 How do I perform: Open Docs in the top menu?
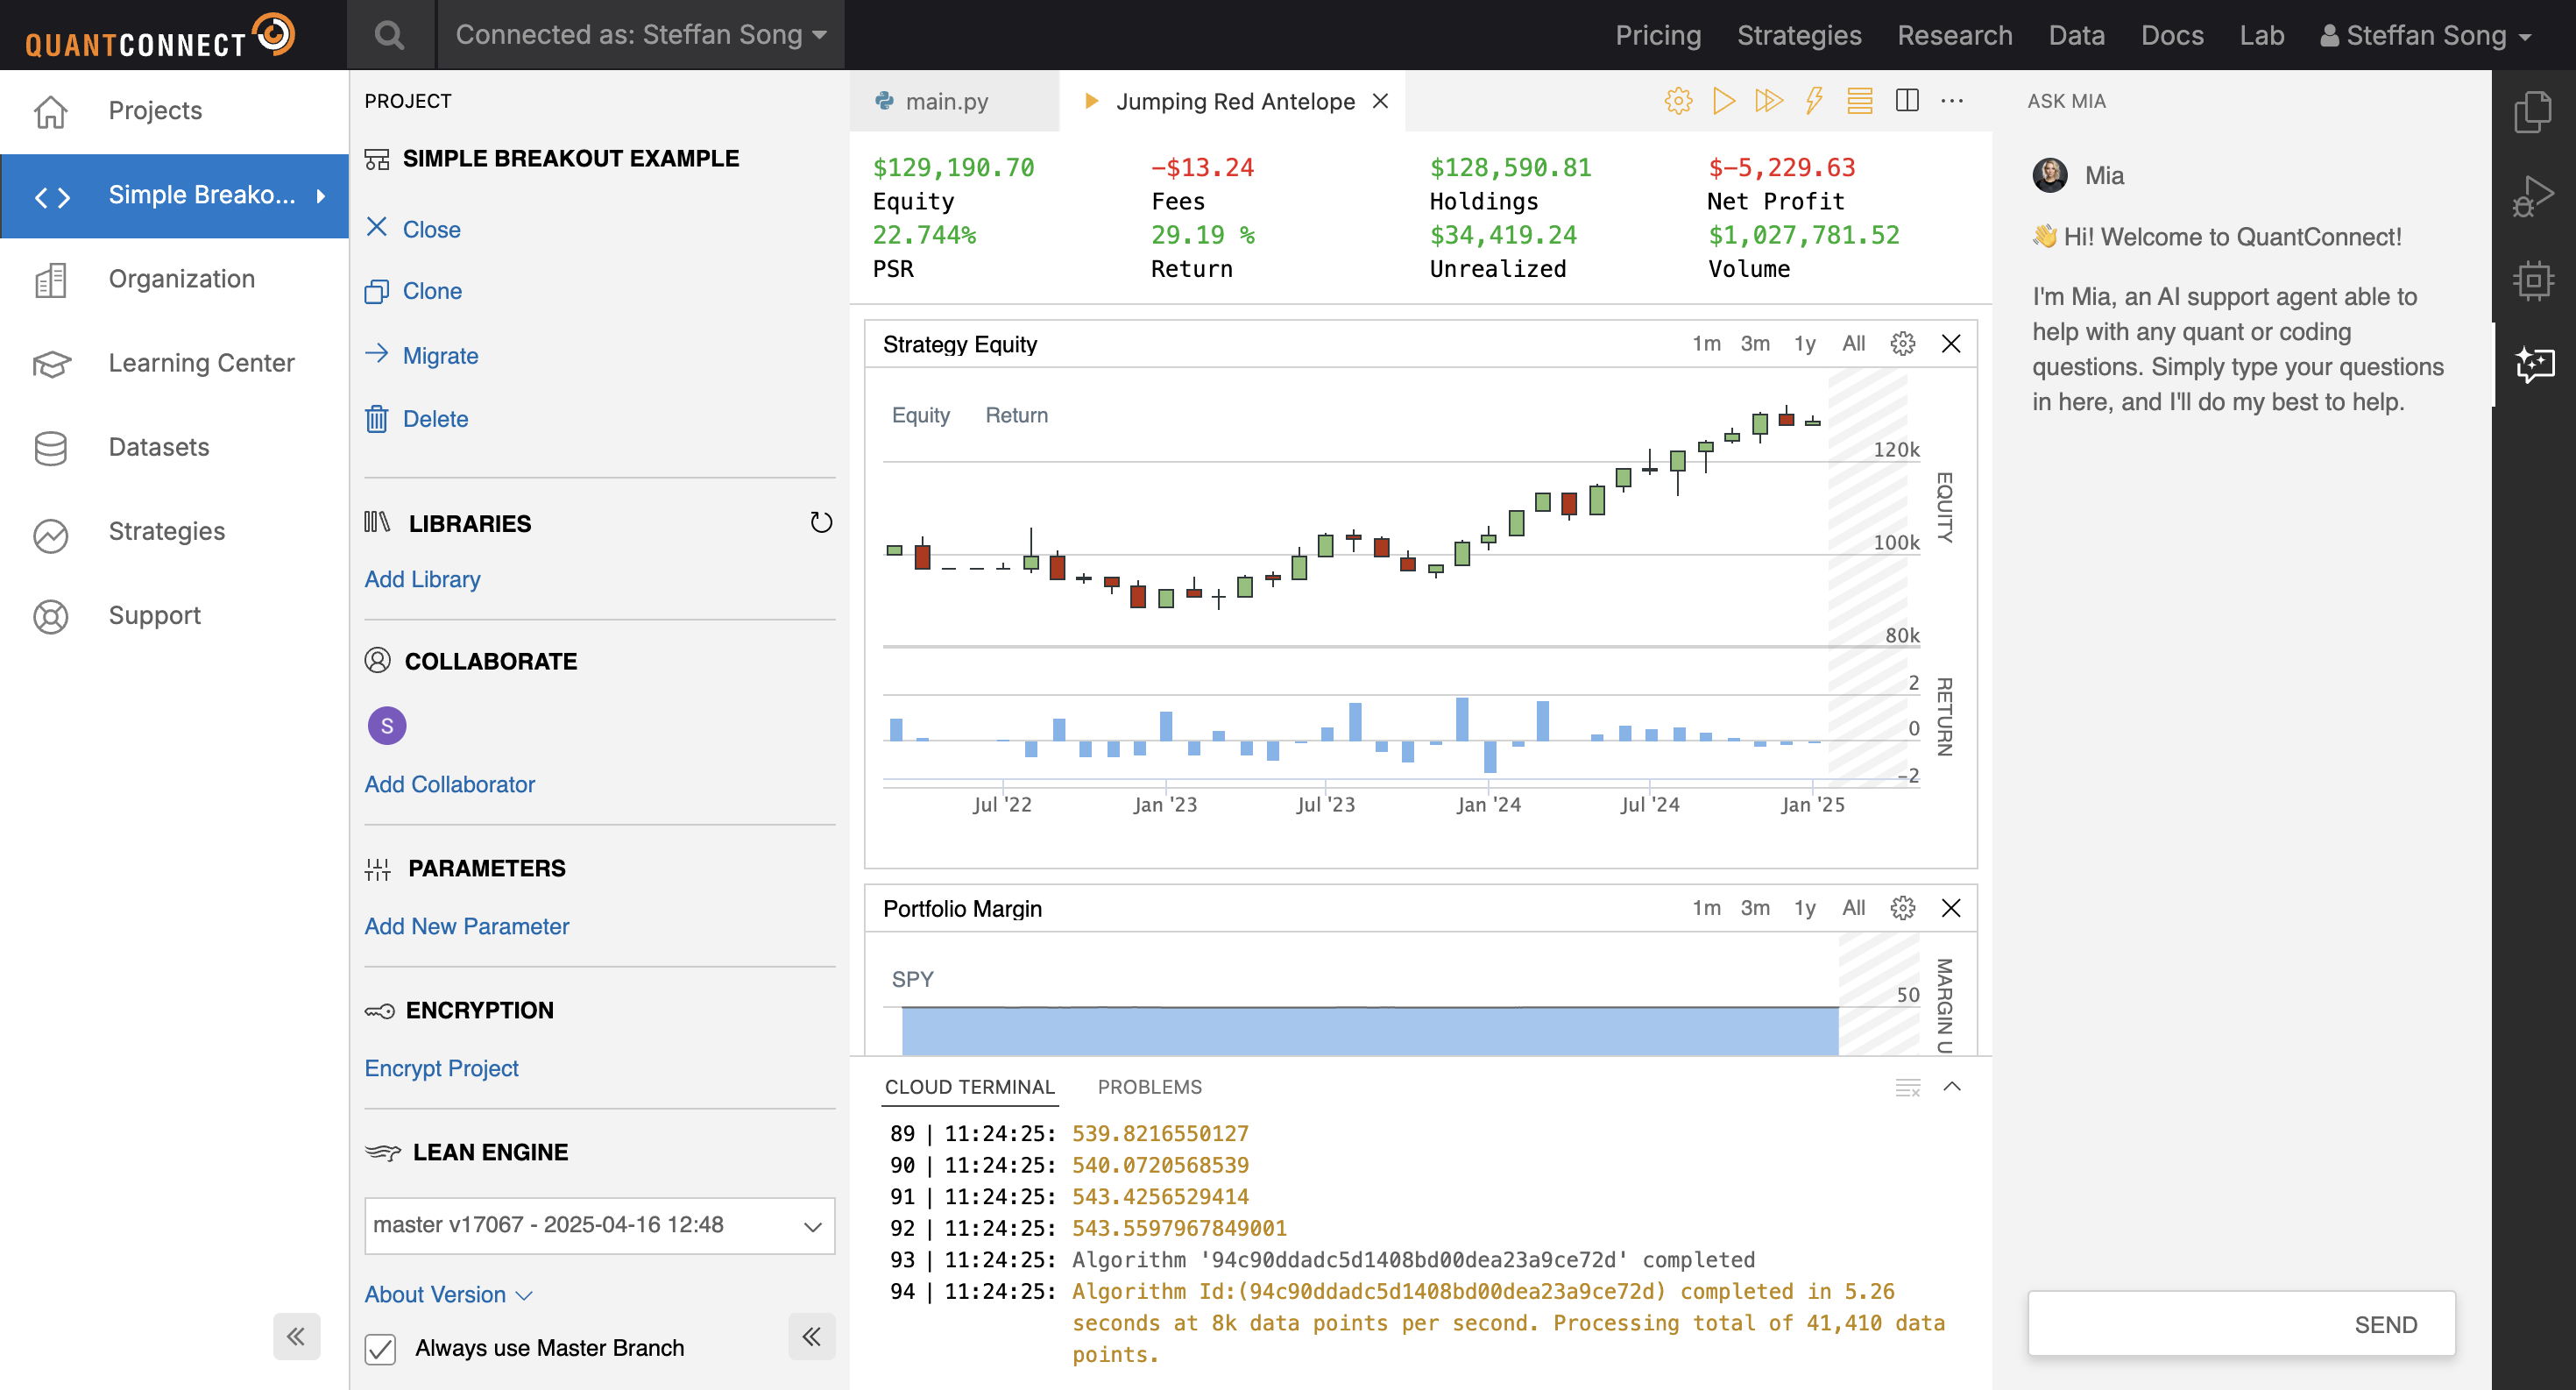click(x=2172, y=35)
